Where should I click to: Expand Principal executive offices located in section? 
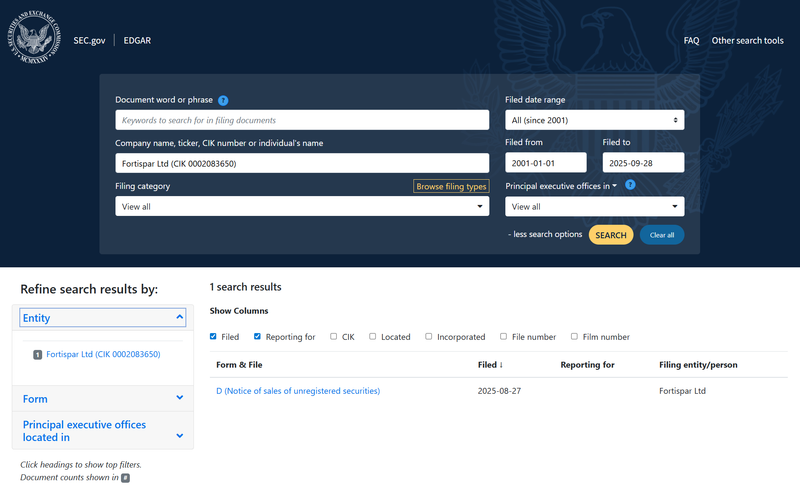coord(103,431)
